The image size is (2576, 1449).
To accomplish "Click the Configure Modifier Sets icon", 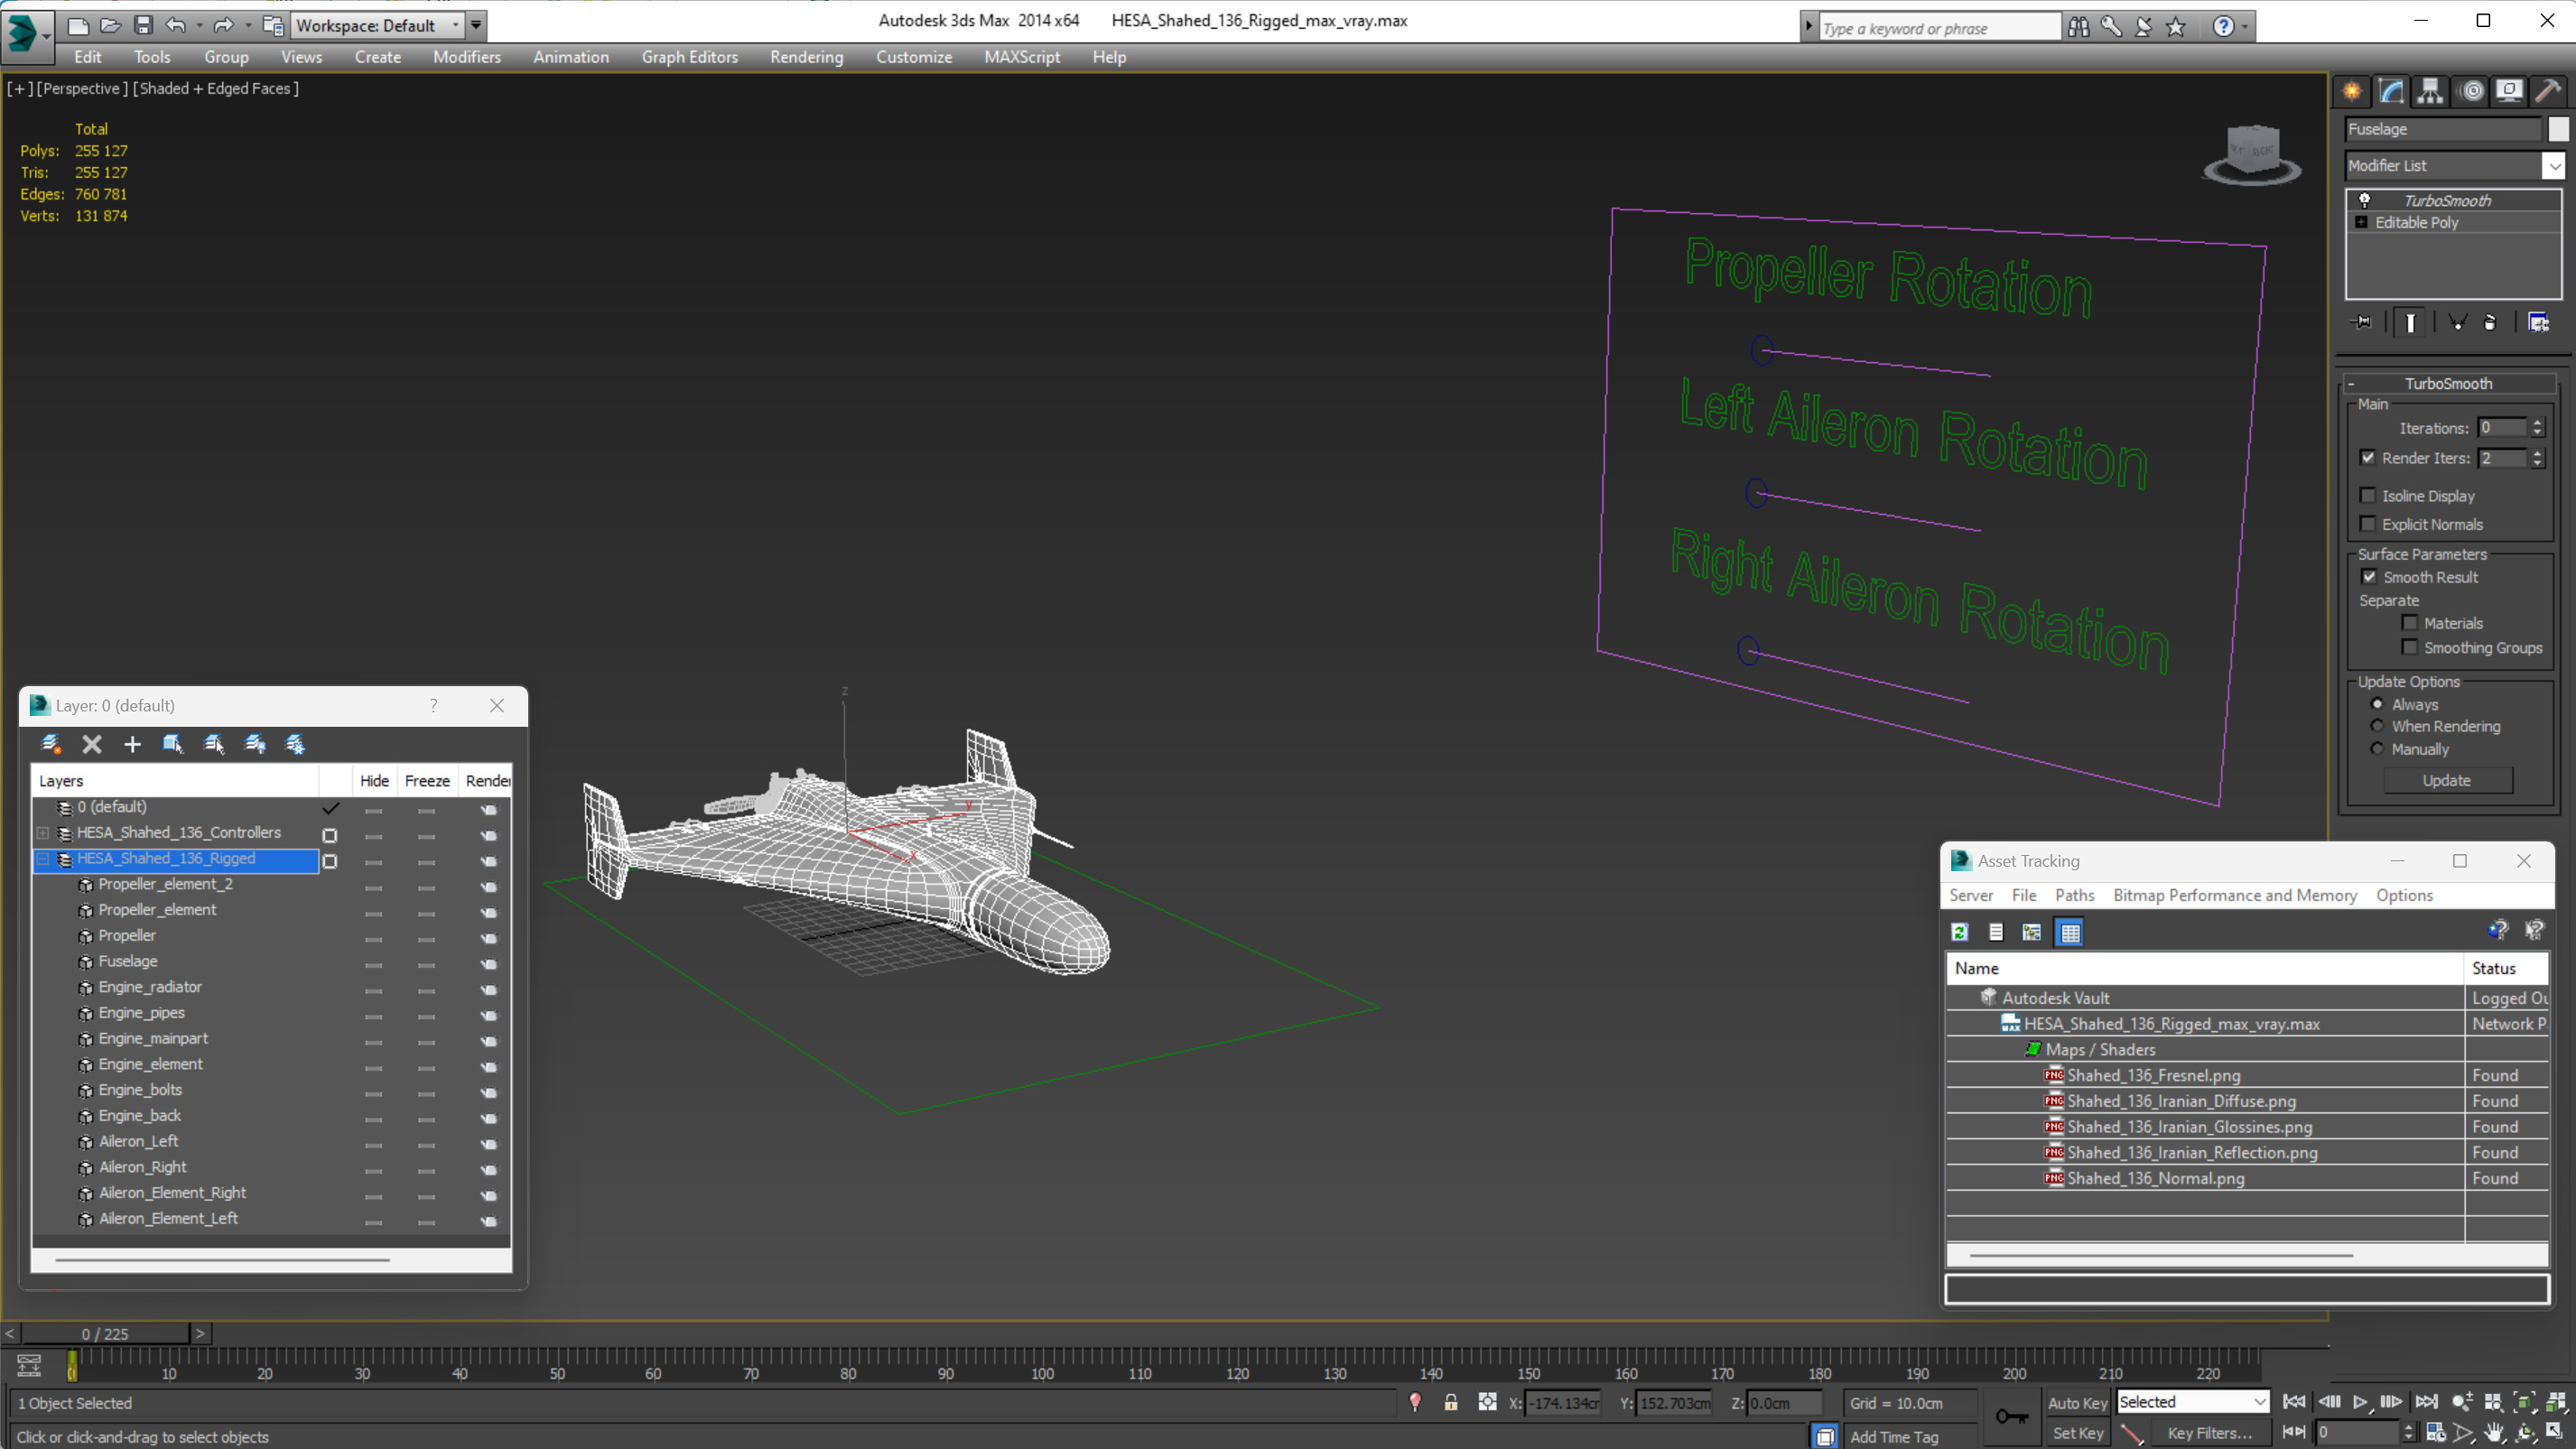I will click(x=2538, y=322).
